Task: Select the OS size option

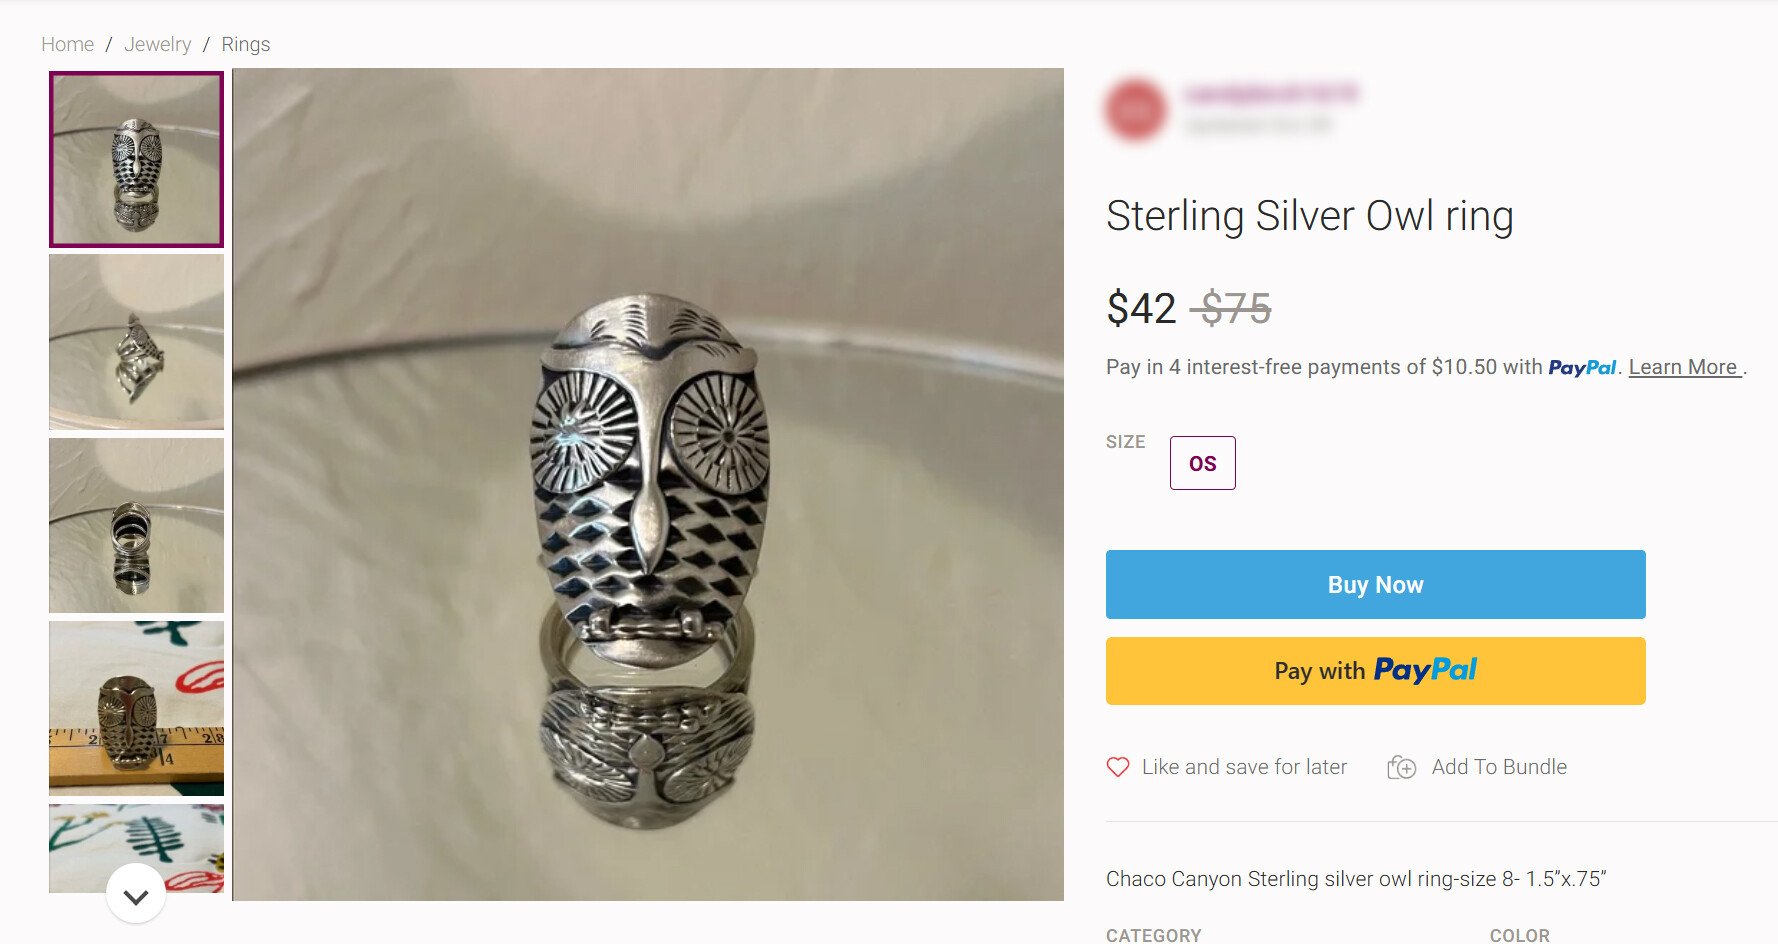Action: tap(1202, 463)
